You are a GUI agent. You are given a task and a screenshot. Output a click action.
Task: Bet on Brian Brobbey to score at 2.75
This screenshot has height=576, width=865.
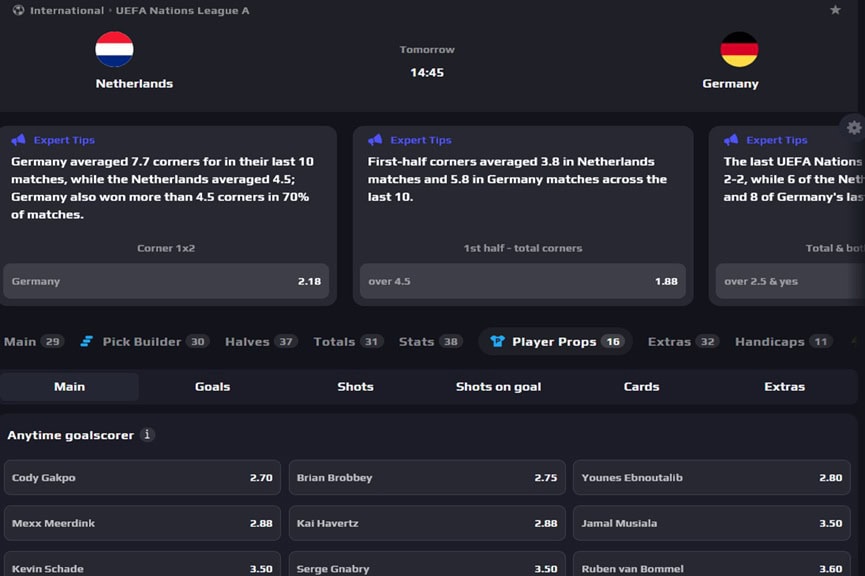tap(427, 477)
